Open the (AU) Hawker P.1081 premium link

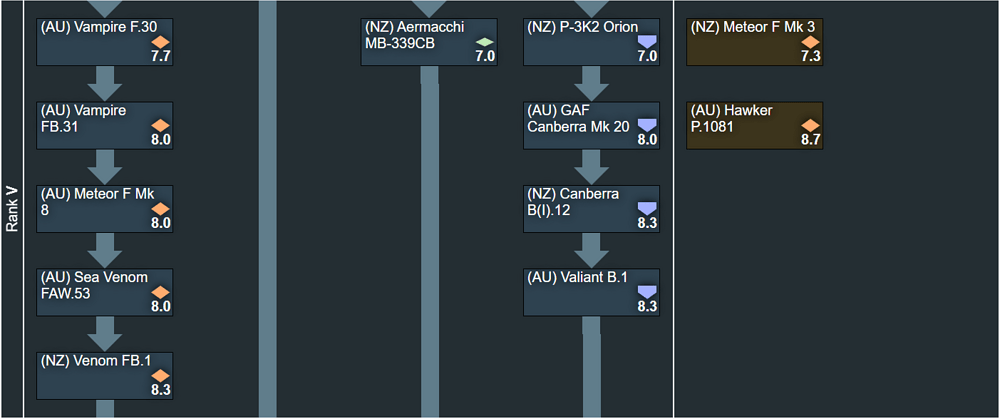[731, 118]
